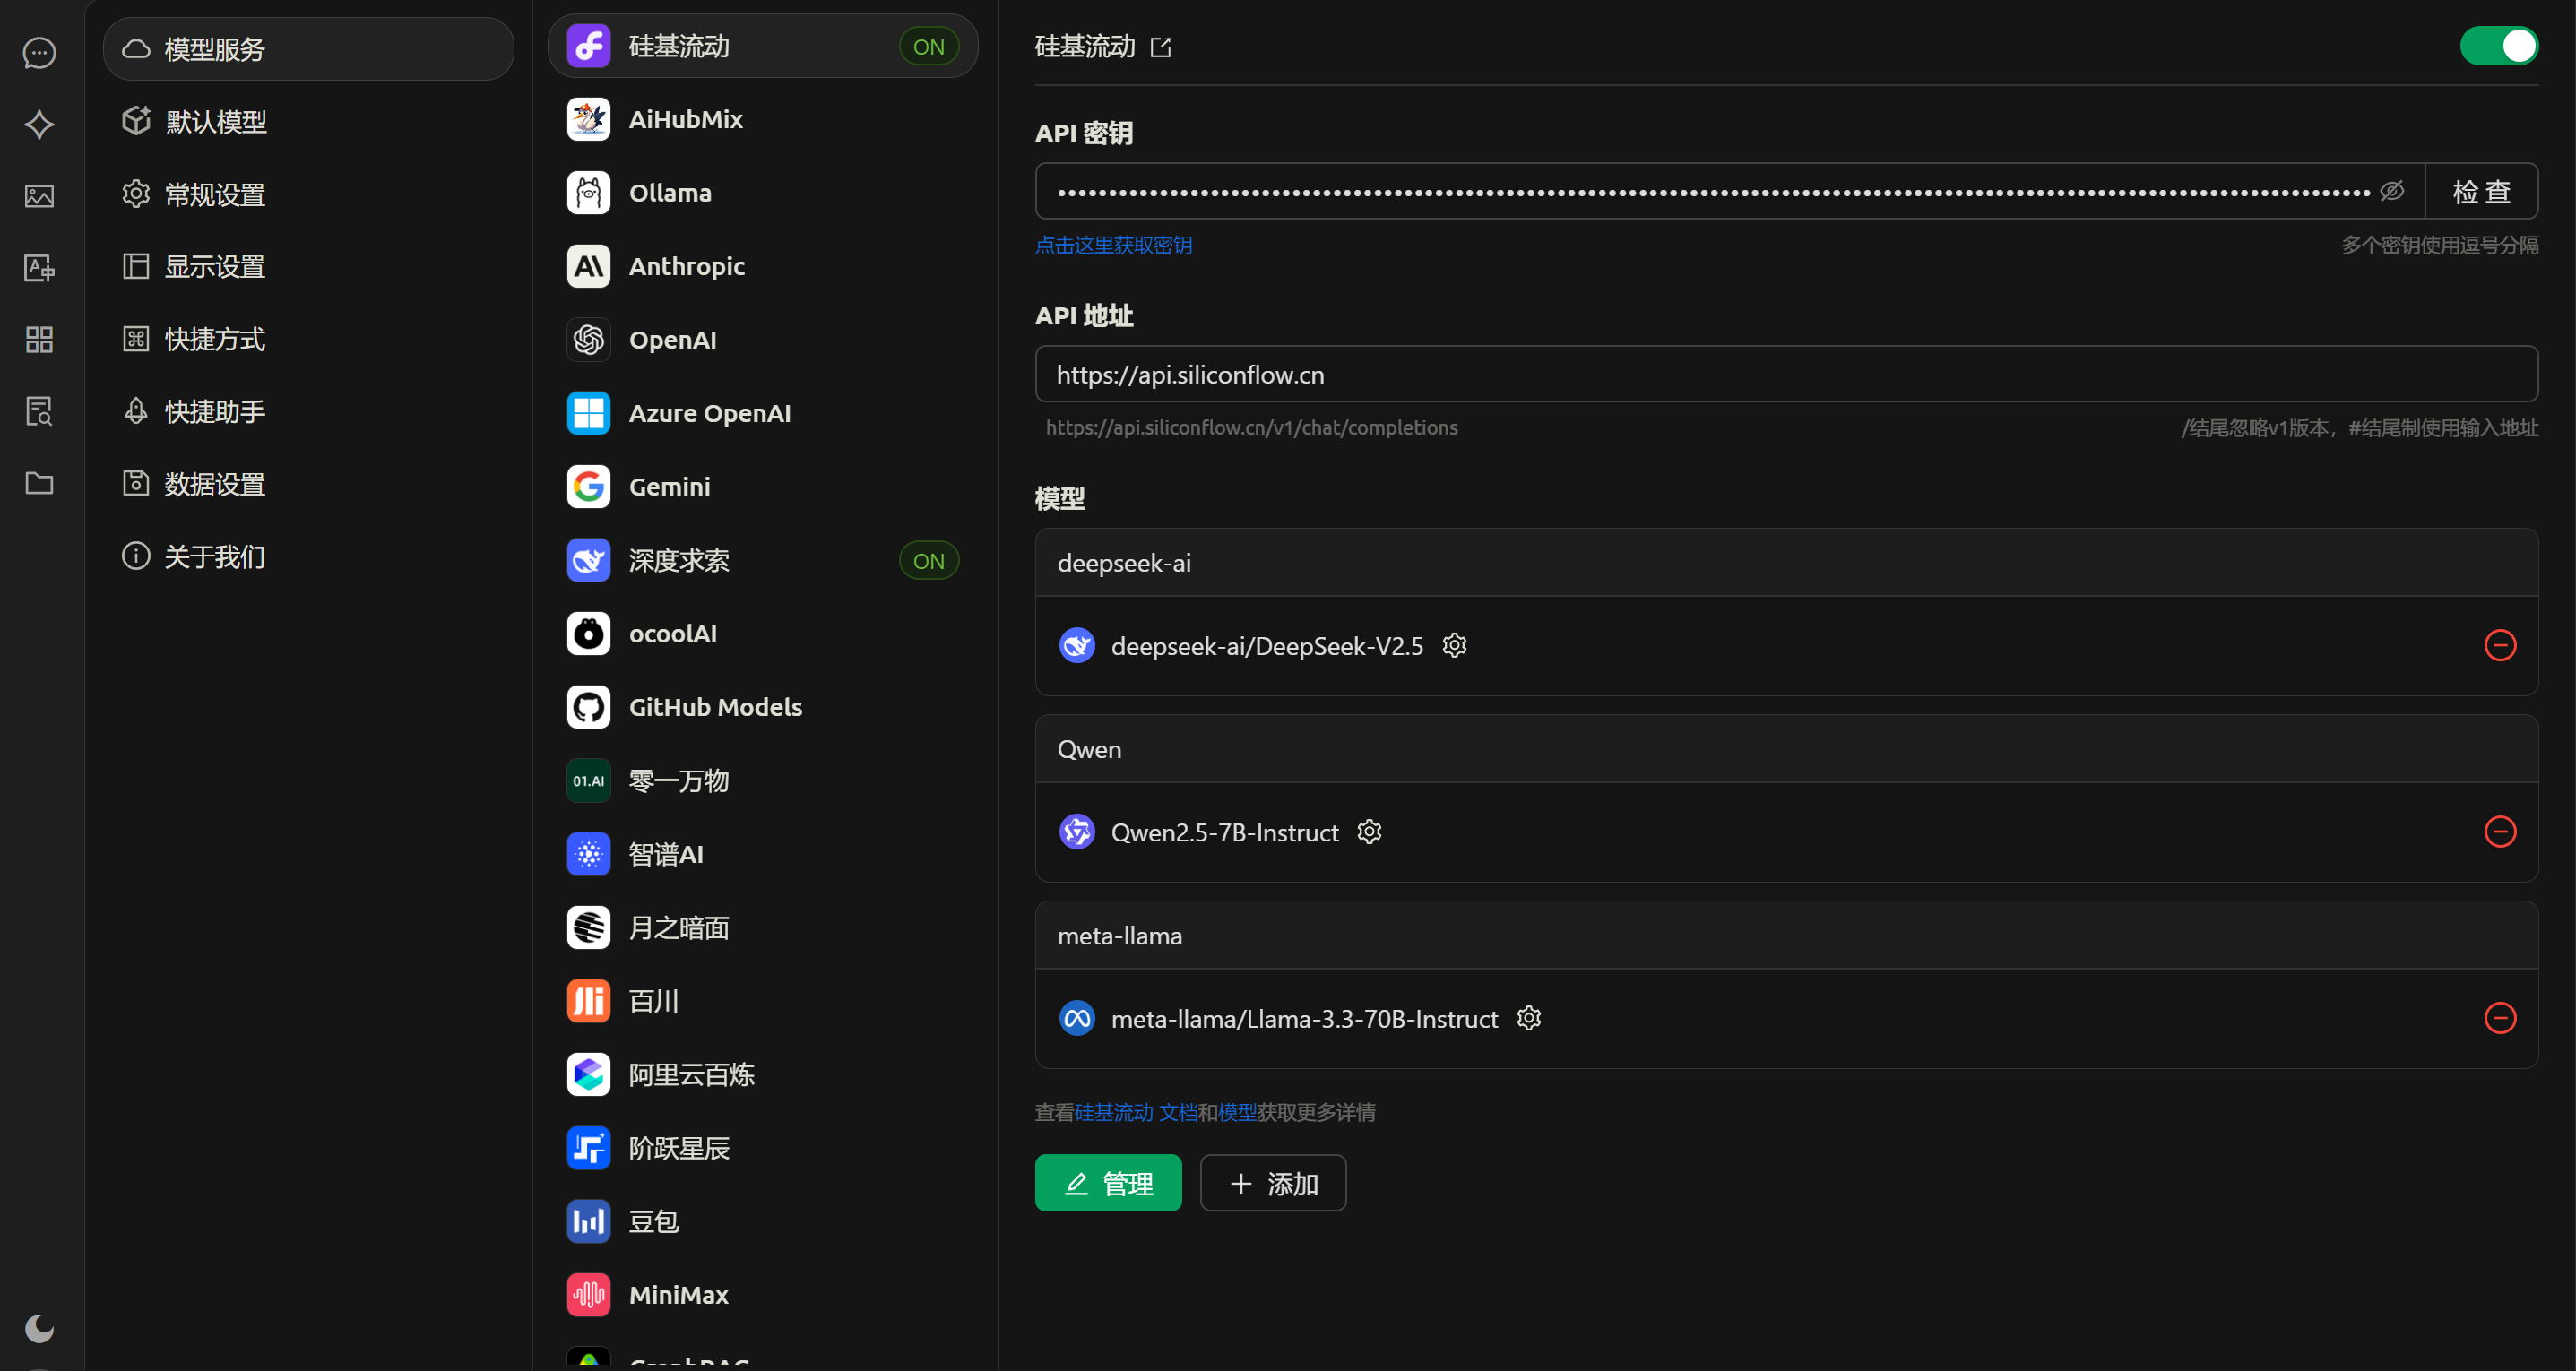Remove the deepseek-ai/DeepSeek-V2.5 model
The image size is (2576, 1371).
[2500, 645]
